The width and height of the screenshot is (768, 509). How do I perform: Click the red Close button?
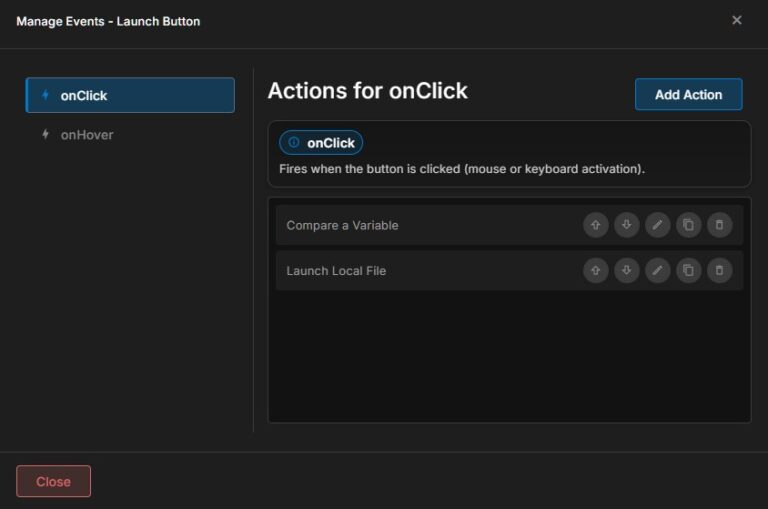[53, 481]
